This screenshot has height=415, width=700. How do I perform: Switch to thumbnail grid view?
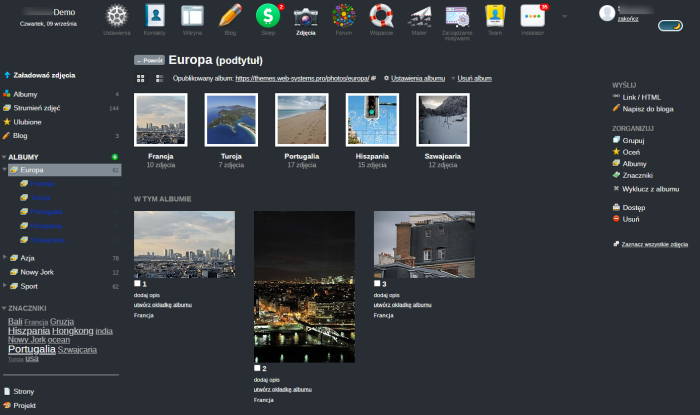tap(141, 77)
